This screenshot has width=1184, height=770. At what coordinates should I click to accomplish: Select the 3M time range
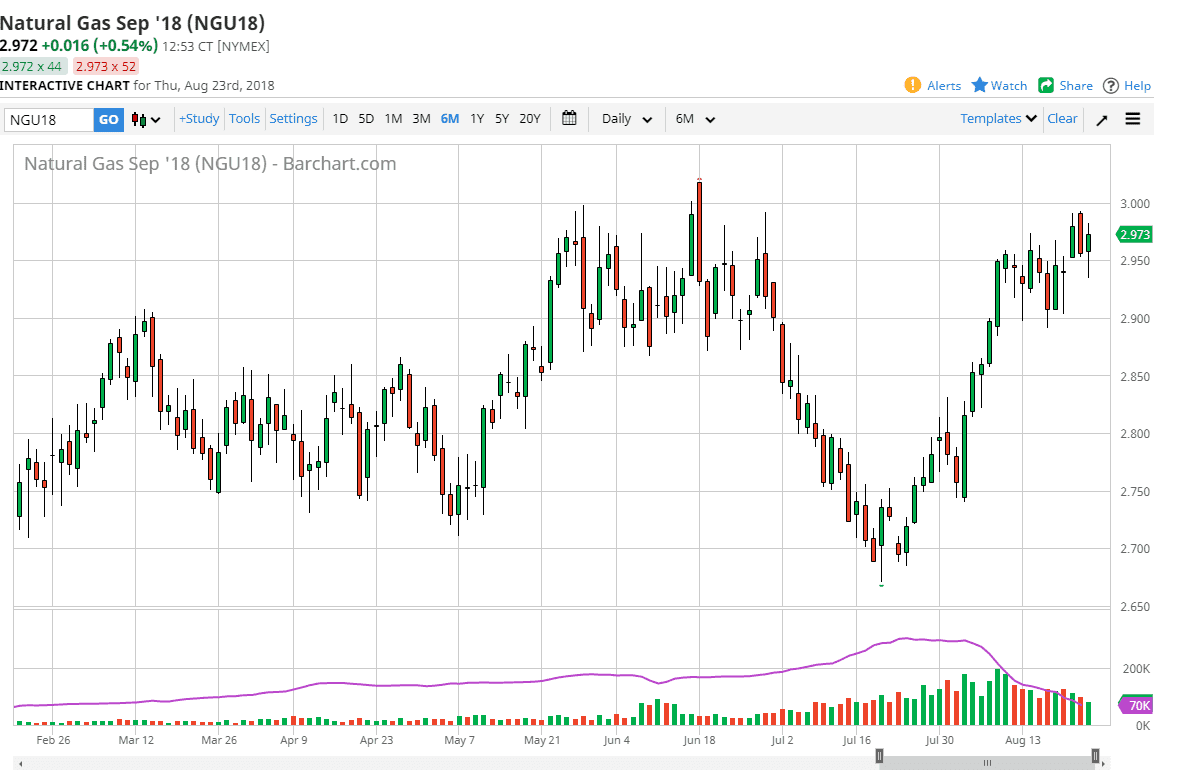pos(421,119)
